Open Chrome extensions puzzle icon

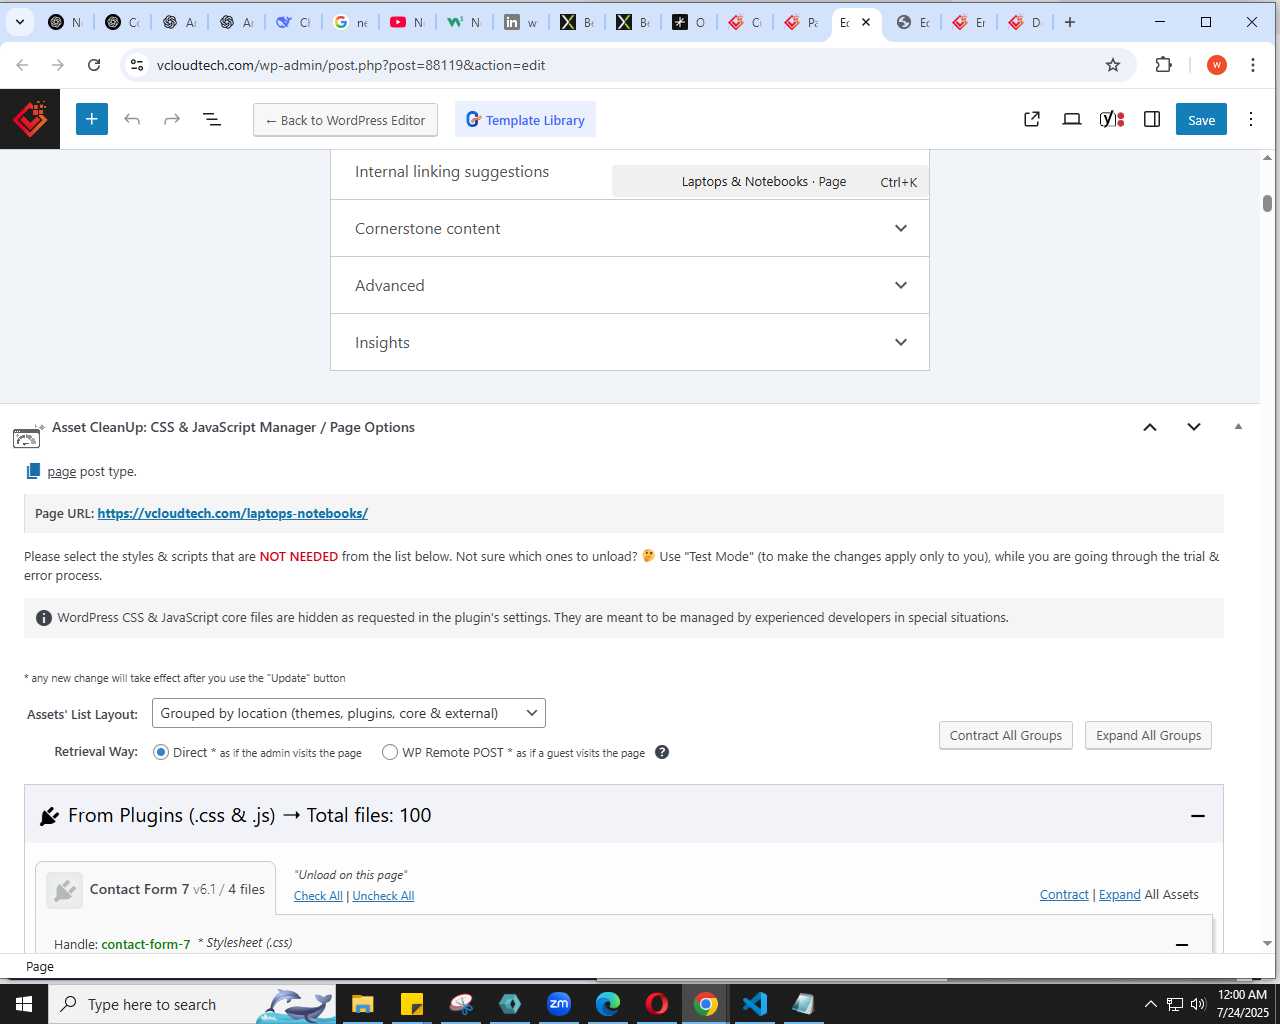point(1163,65)
